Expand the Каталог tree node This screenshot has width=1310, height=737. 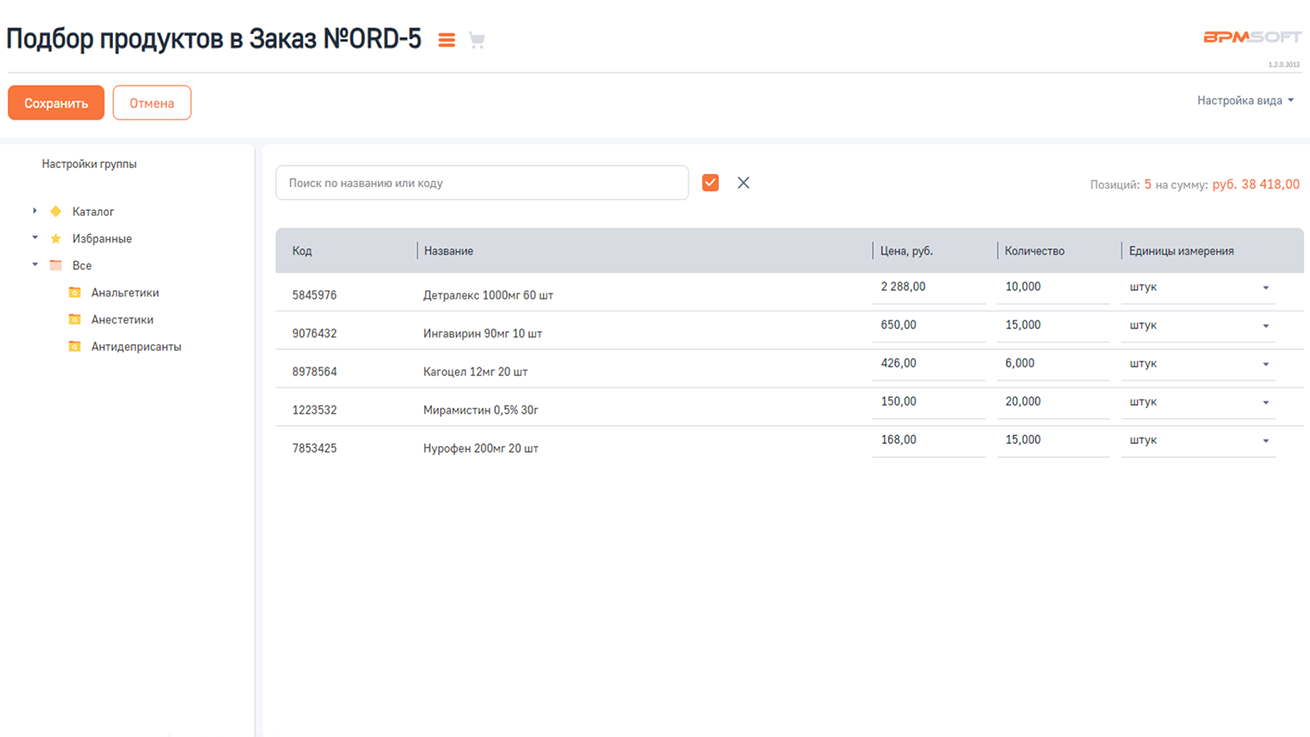pos(35,211)
